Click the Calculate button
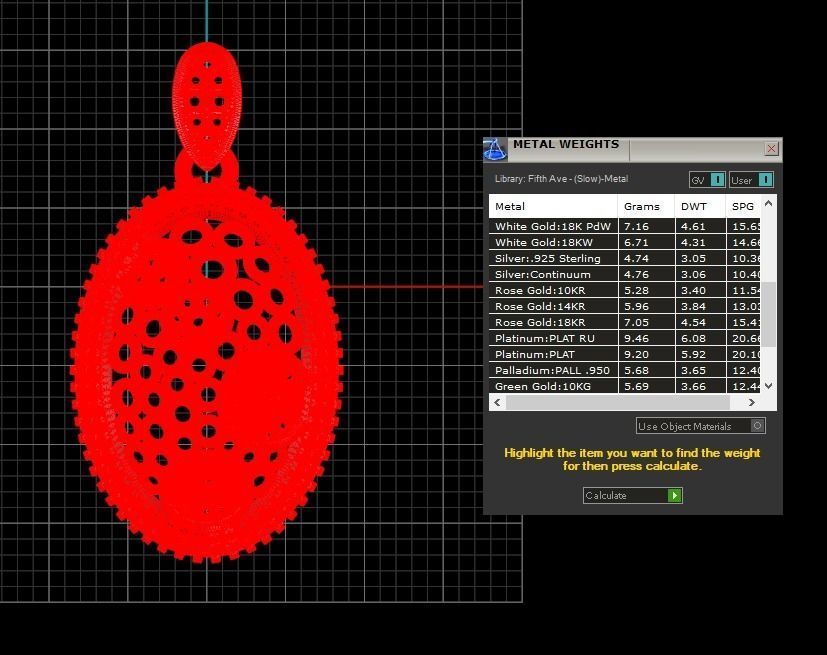This screenshot has width=827, height=655. coord(632,495)
